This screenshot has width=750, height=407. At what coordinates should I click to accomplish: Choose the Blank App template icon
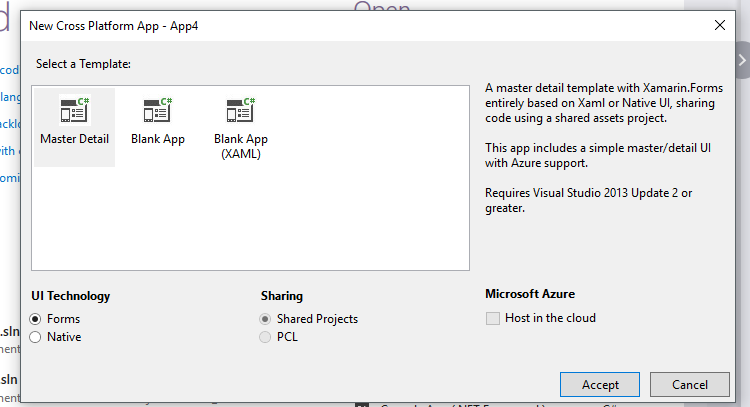[x=158, y=110]
